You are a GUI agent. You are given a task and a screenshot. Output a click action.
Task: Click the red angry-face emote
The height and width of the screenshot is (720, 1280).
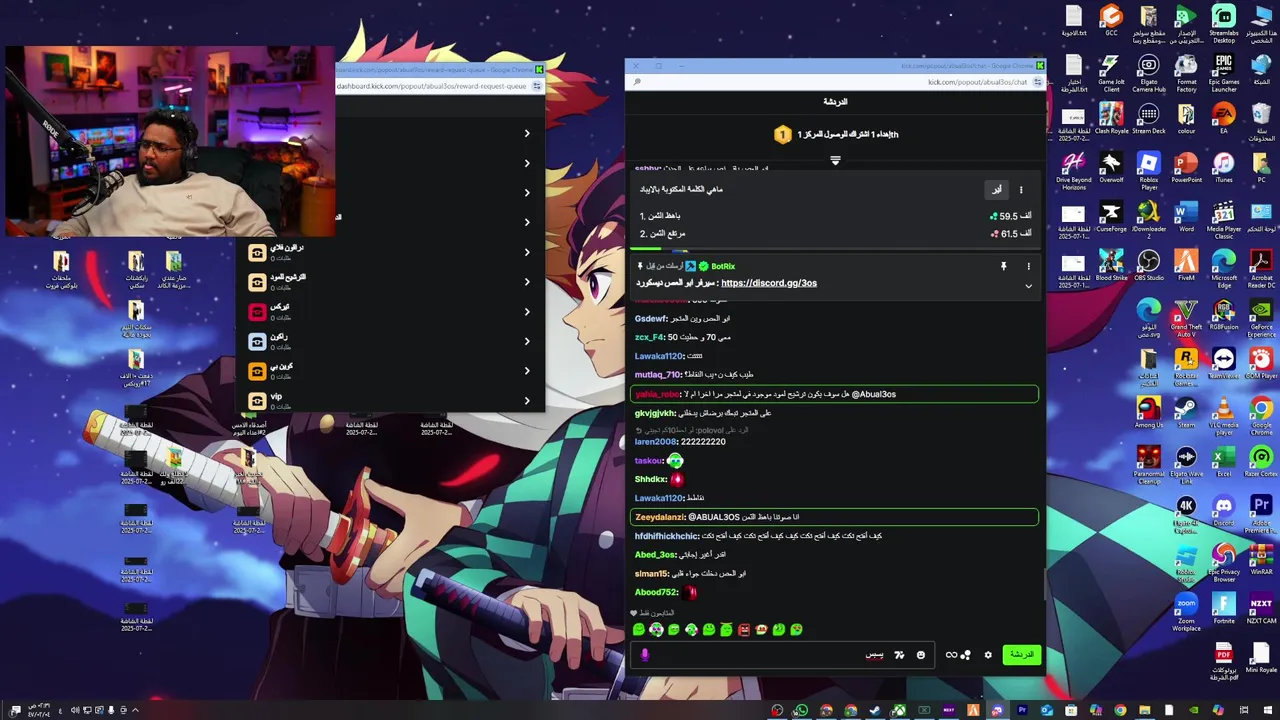pos(743,629)
